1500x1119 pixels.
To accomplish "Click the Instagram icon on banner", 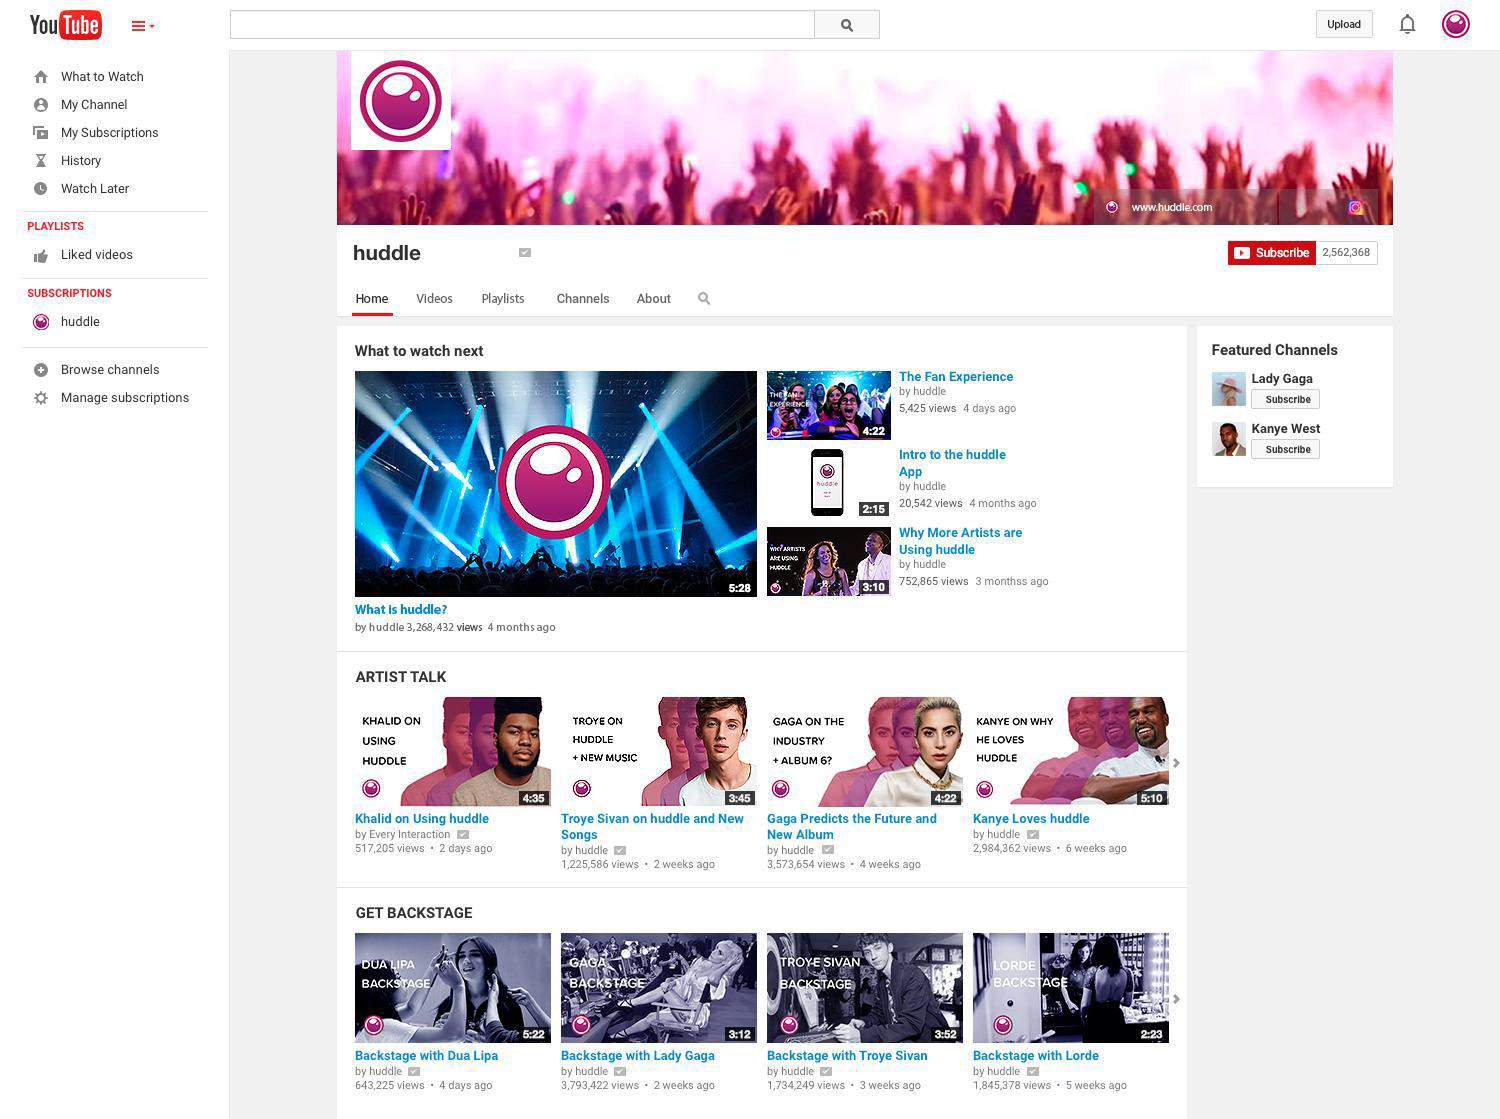I will pyautogui.click(x=1355, y=207).
